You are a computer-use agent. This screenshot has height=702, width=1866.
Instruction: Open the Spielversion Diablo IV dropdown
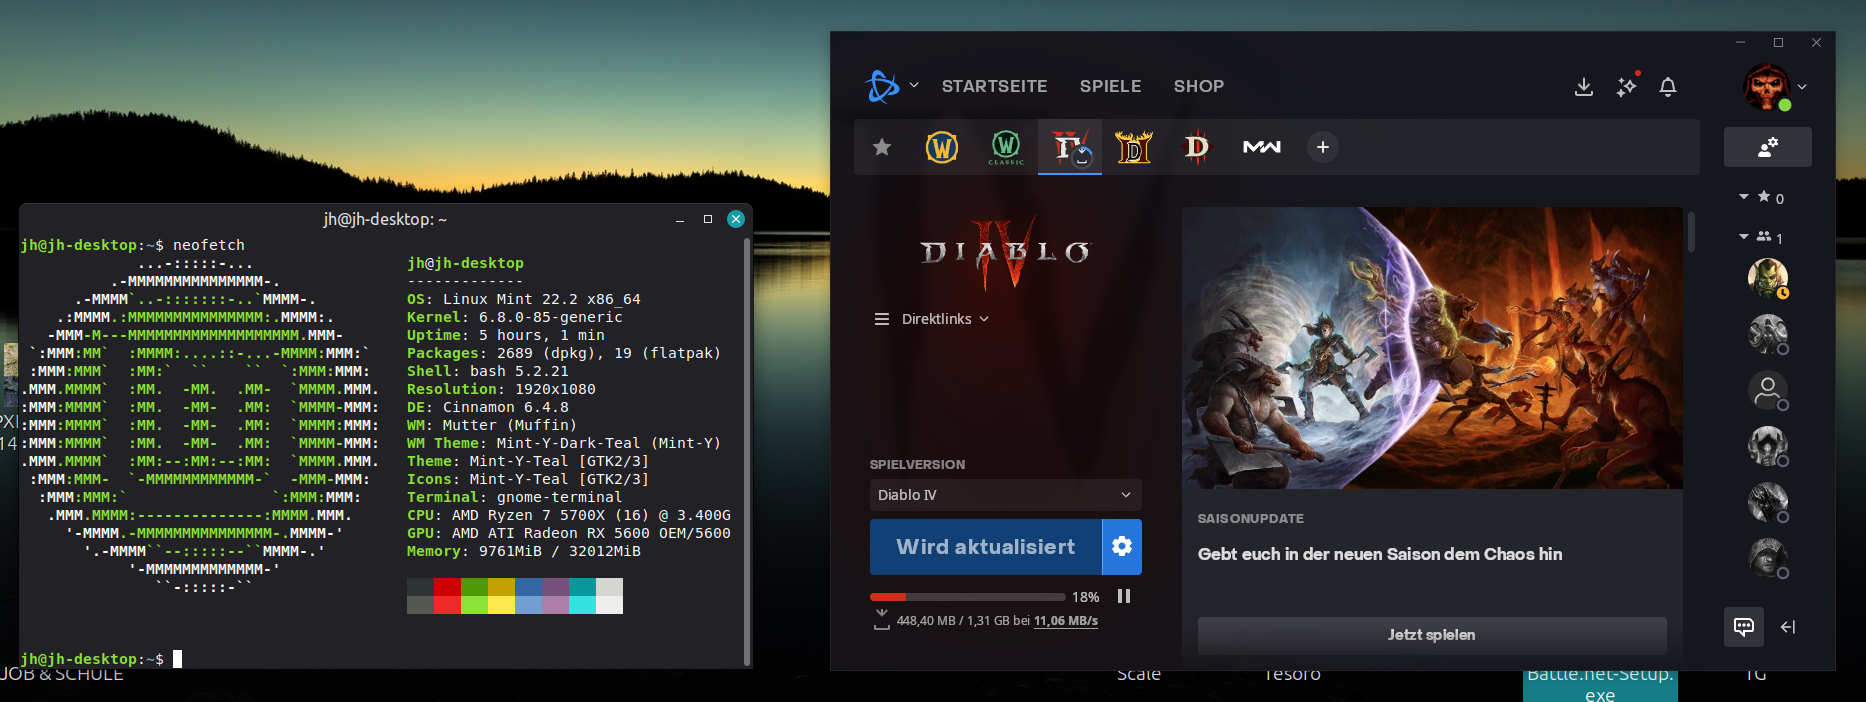1005,495
